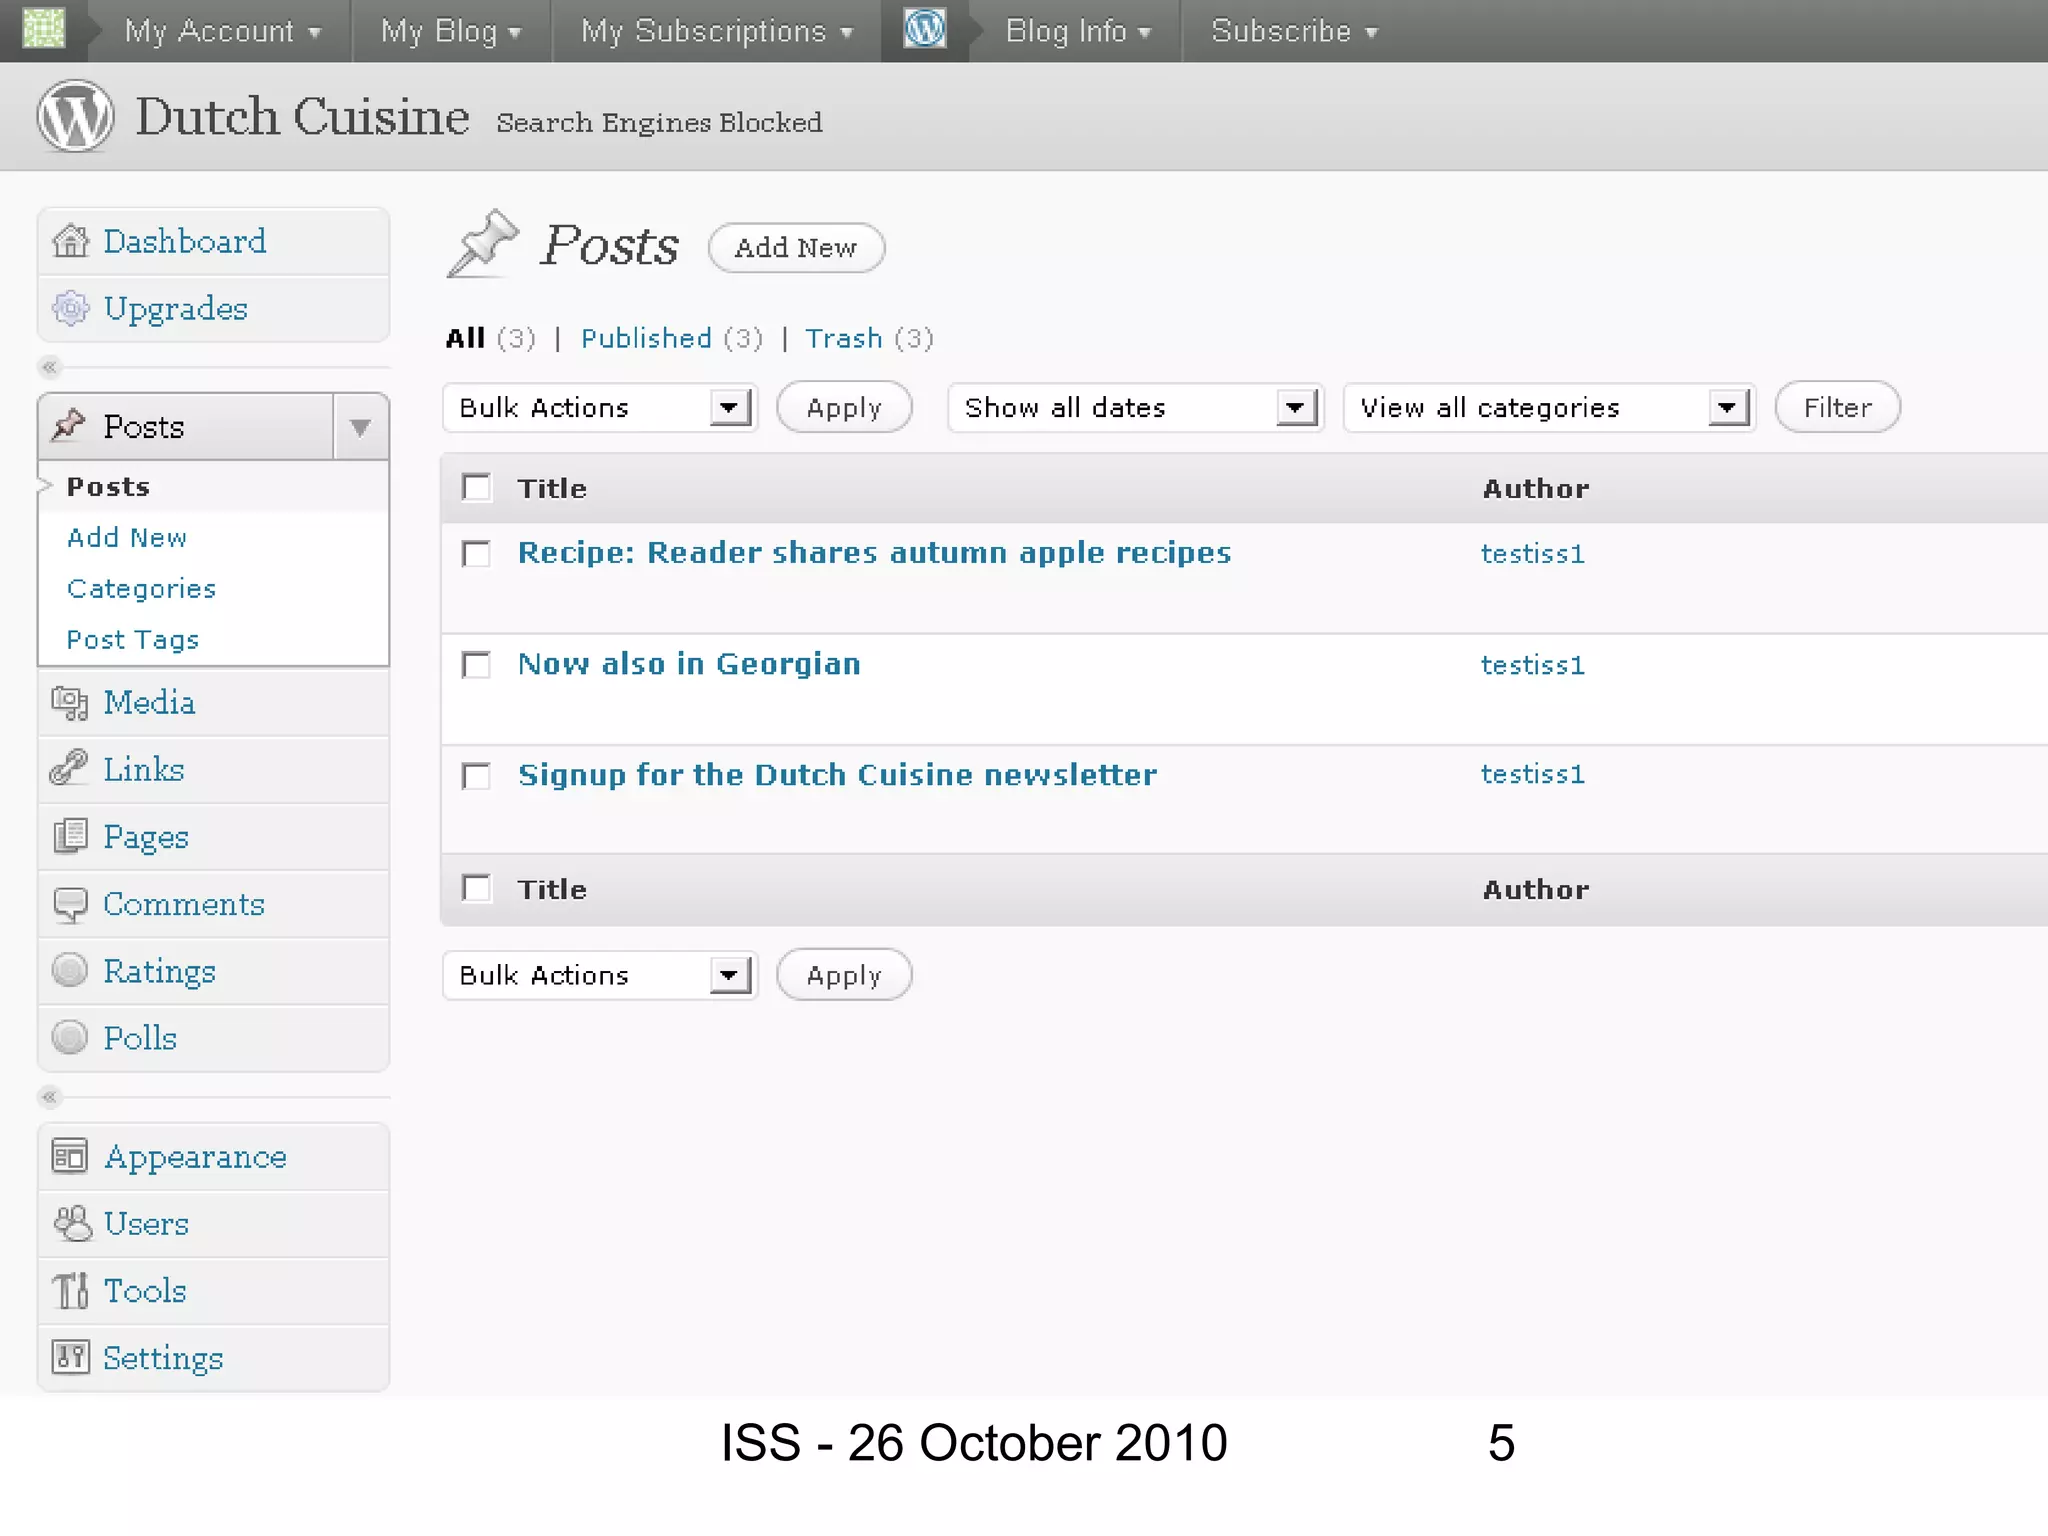Open the View all categories dropdown
This screenshot has width=2048, height=1536.
coord(1548,408)
